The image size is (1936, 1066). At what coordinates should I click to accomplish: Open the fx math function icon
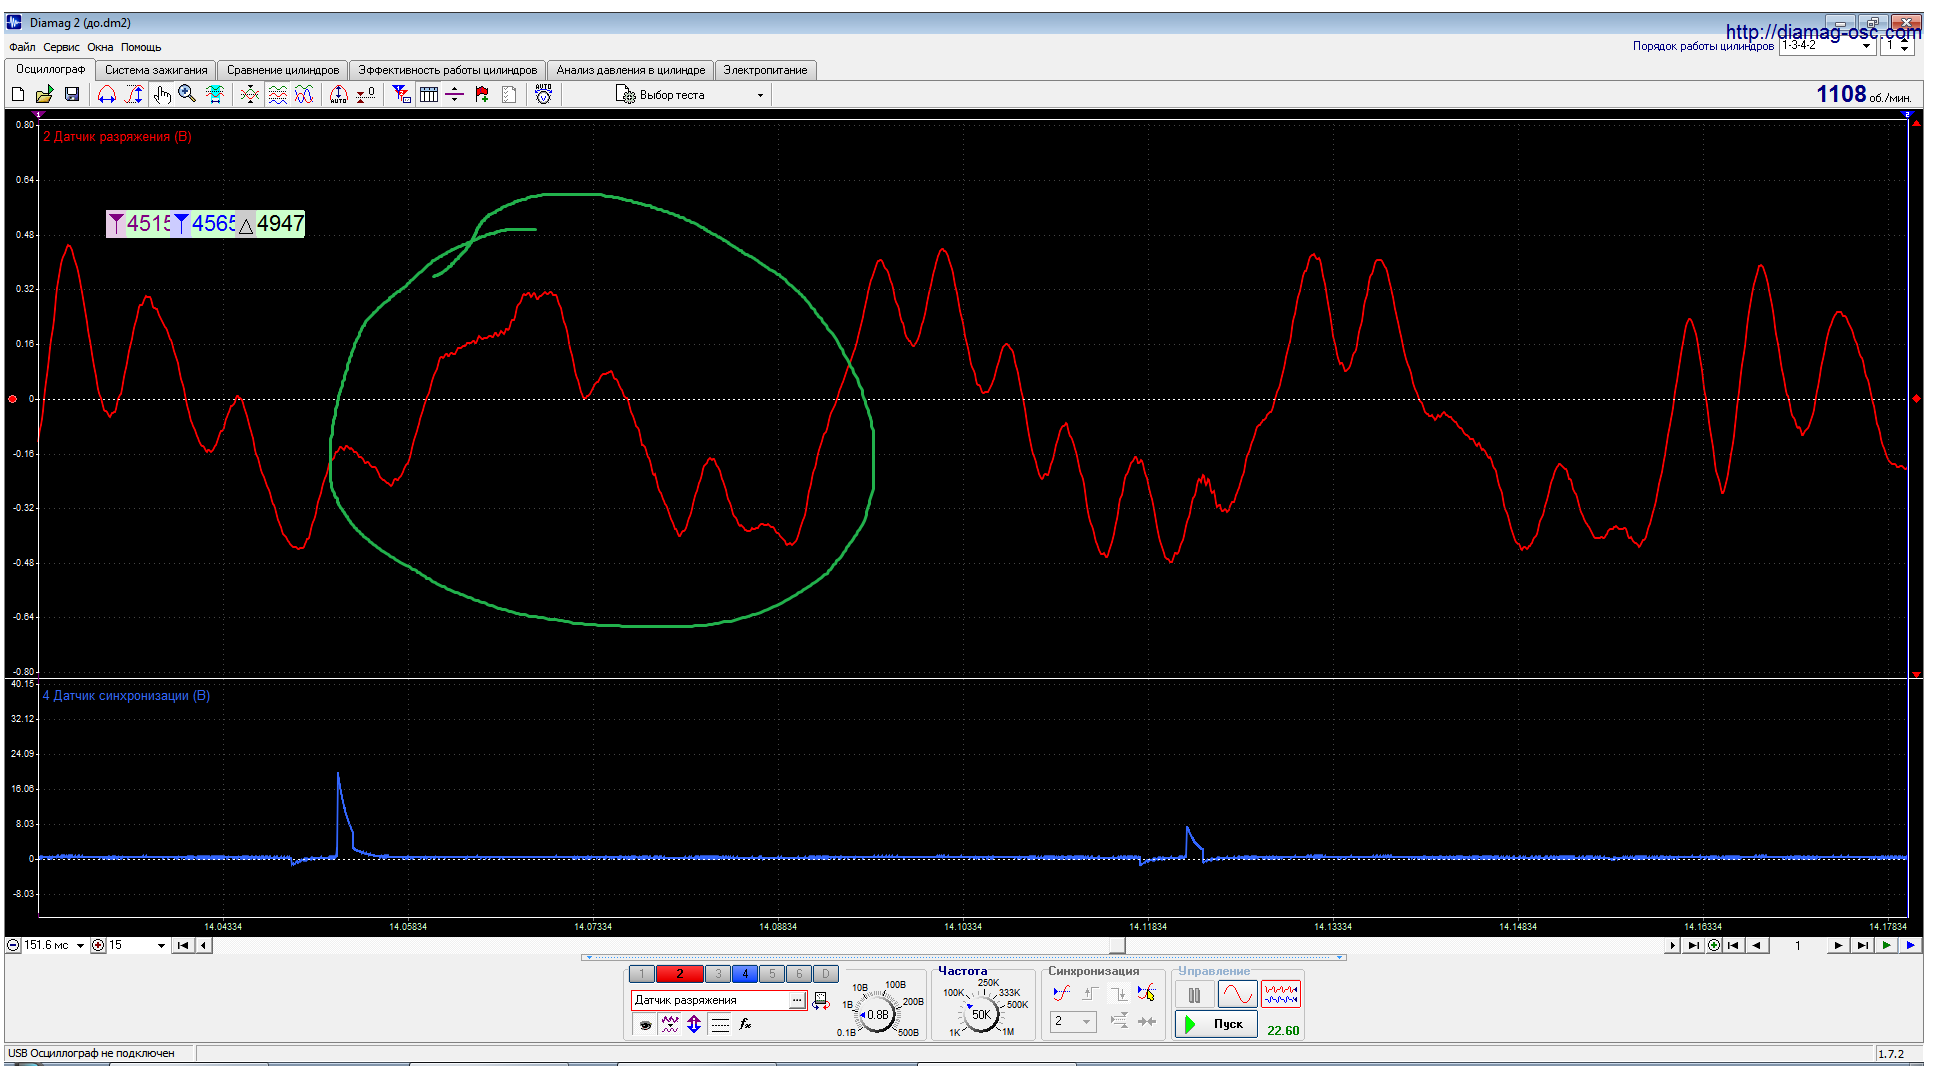[745, 1025]
